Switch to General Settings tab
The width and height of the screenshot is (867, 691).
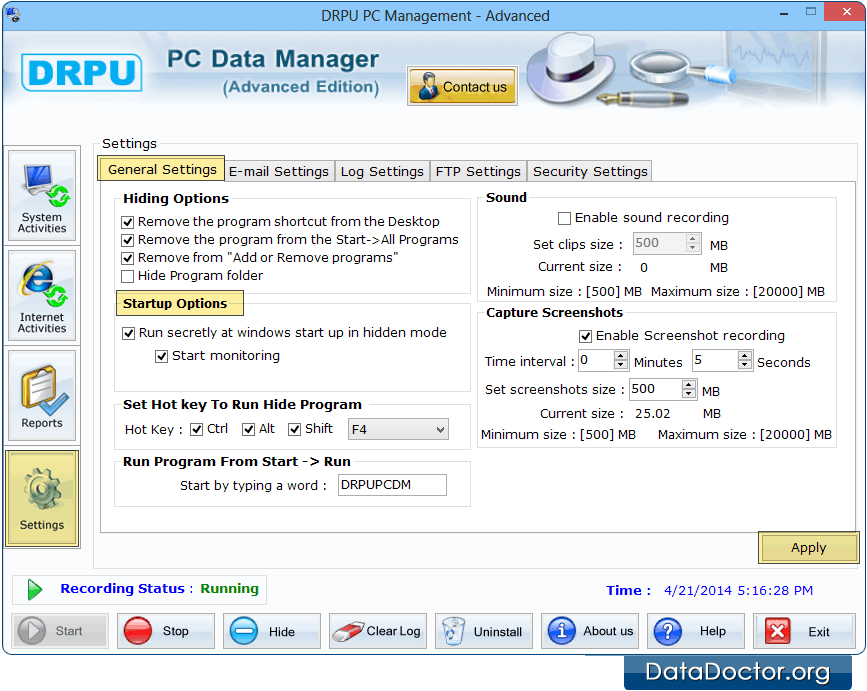coord(161,169)
